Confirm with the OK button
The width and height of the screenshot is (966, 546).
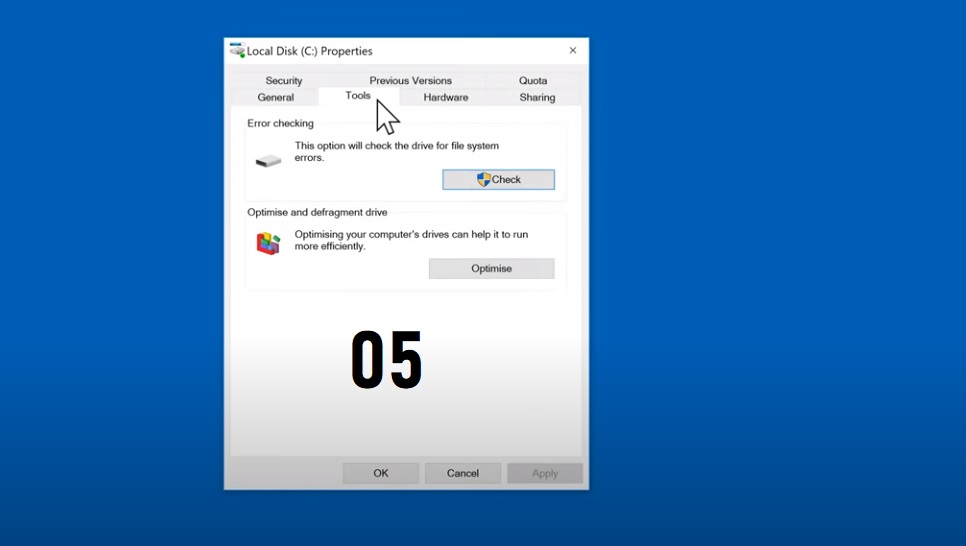(381, 473)
